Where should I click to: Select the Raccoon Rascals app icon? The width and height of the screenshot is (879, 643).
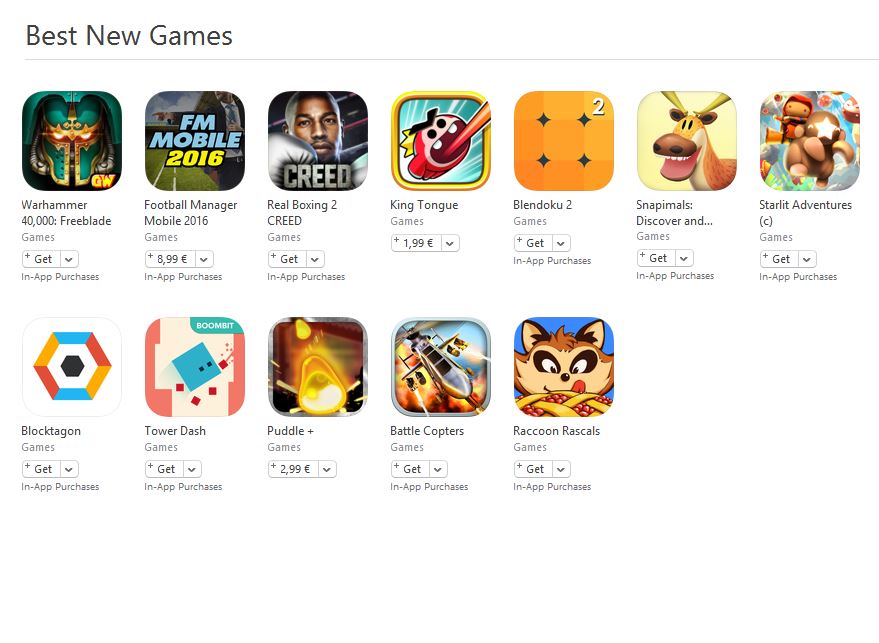coord(563,367)
